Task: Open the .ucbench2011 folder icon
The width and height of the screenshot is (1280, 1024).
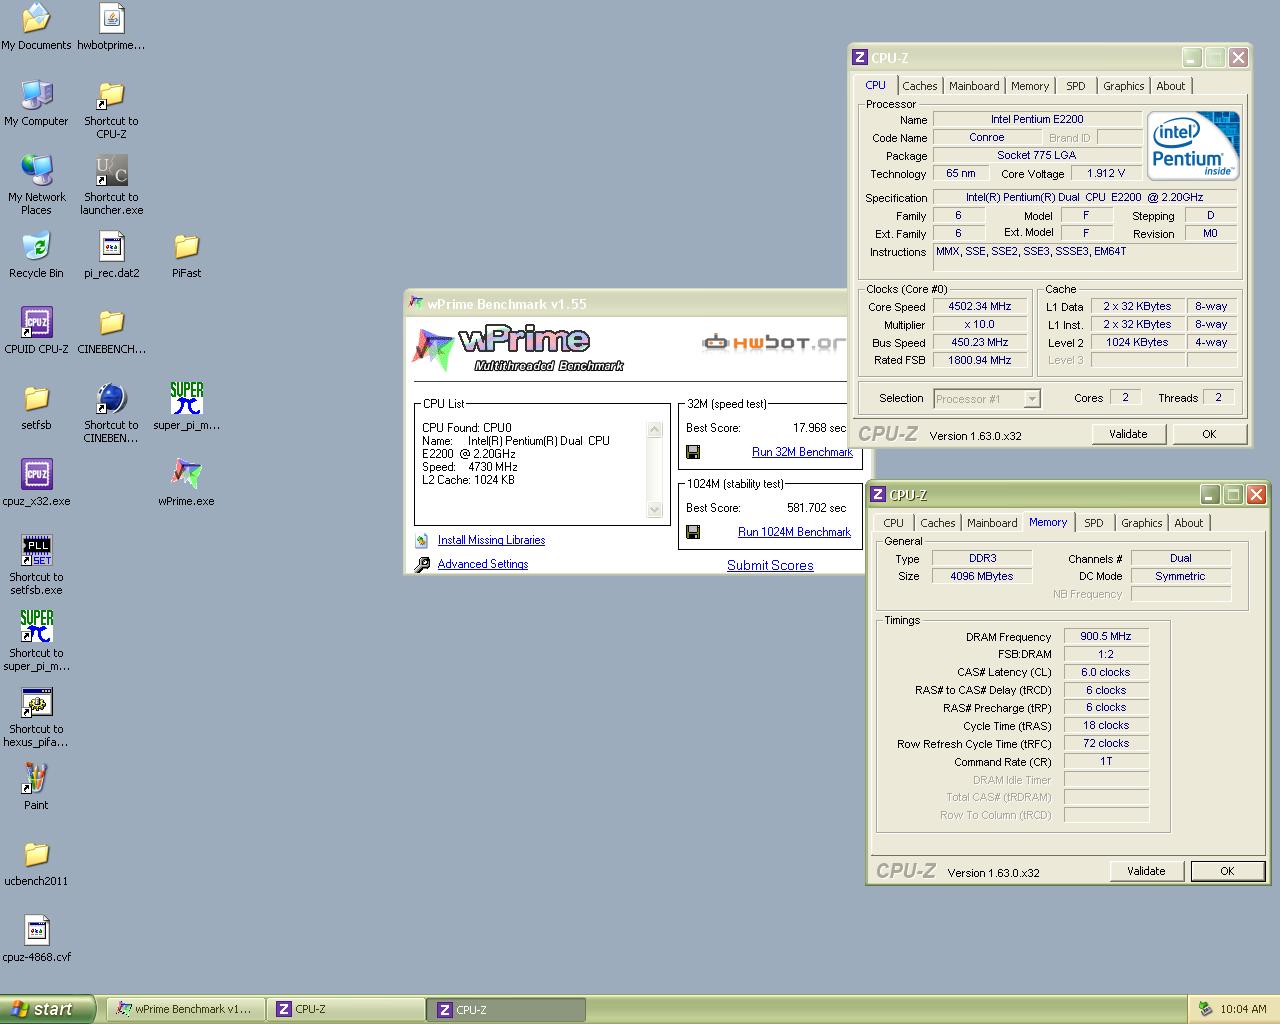Action: (36, 863)
